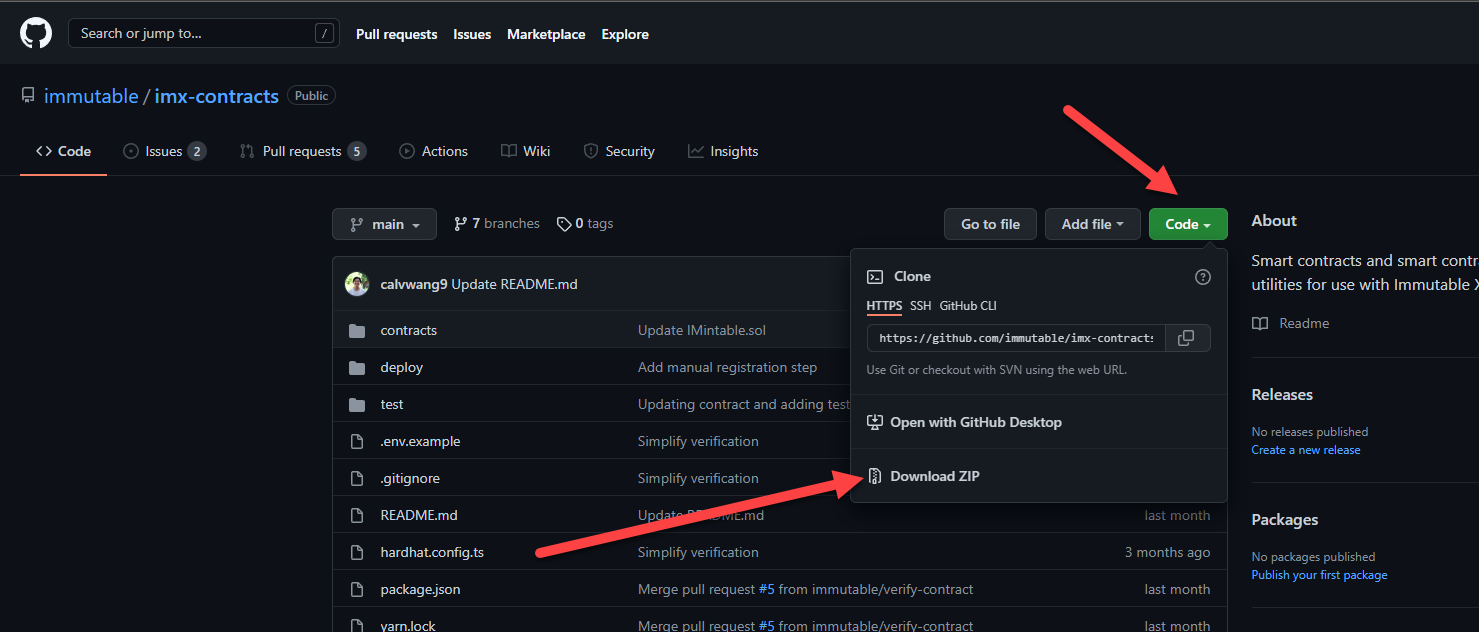Select the SSH clone tab
The image size is (1479, 632).
click(920, 306)
